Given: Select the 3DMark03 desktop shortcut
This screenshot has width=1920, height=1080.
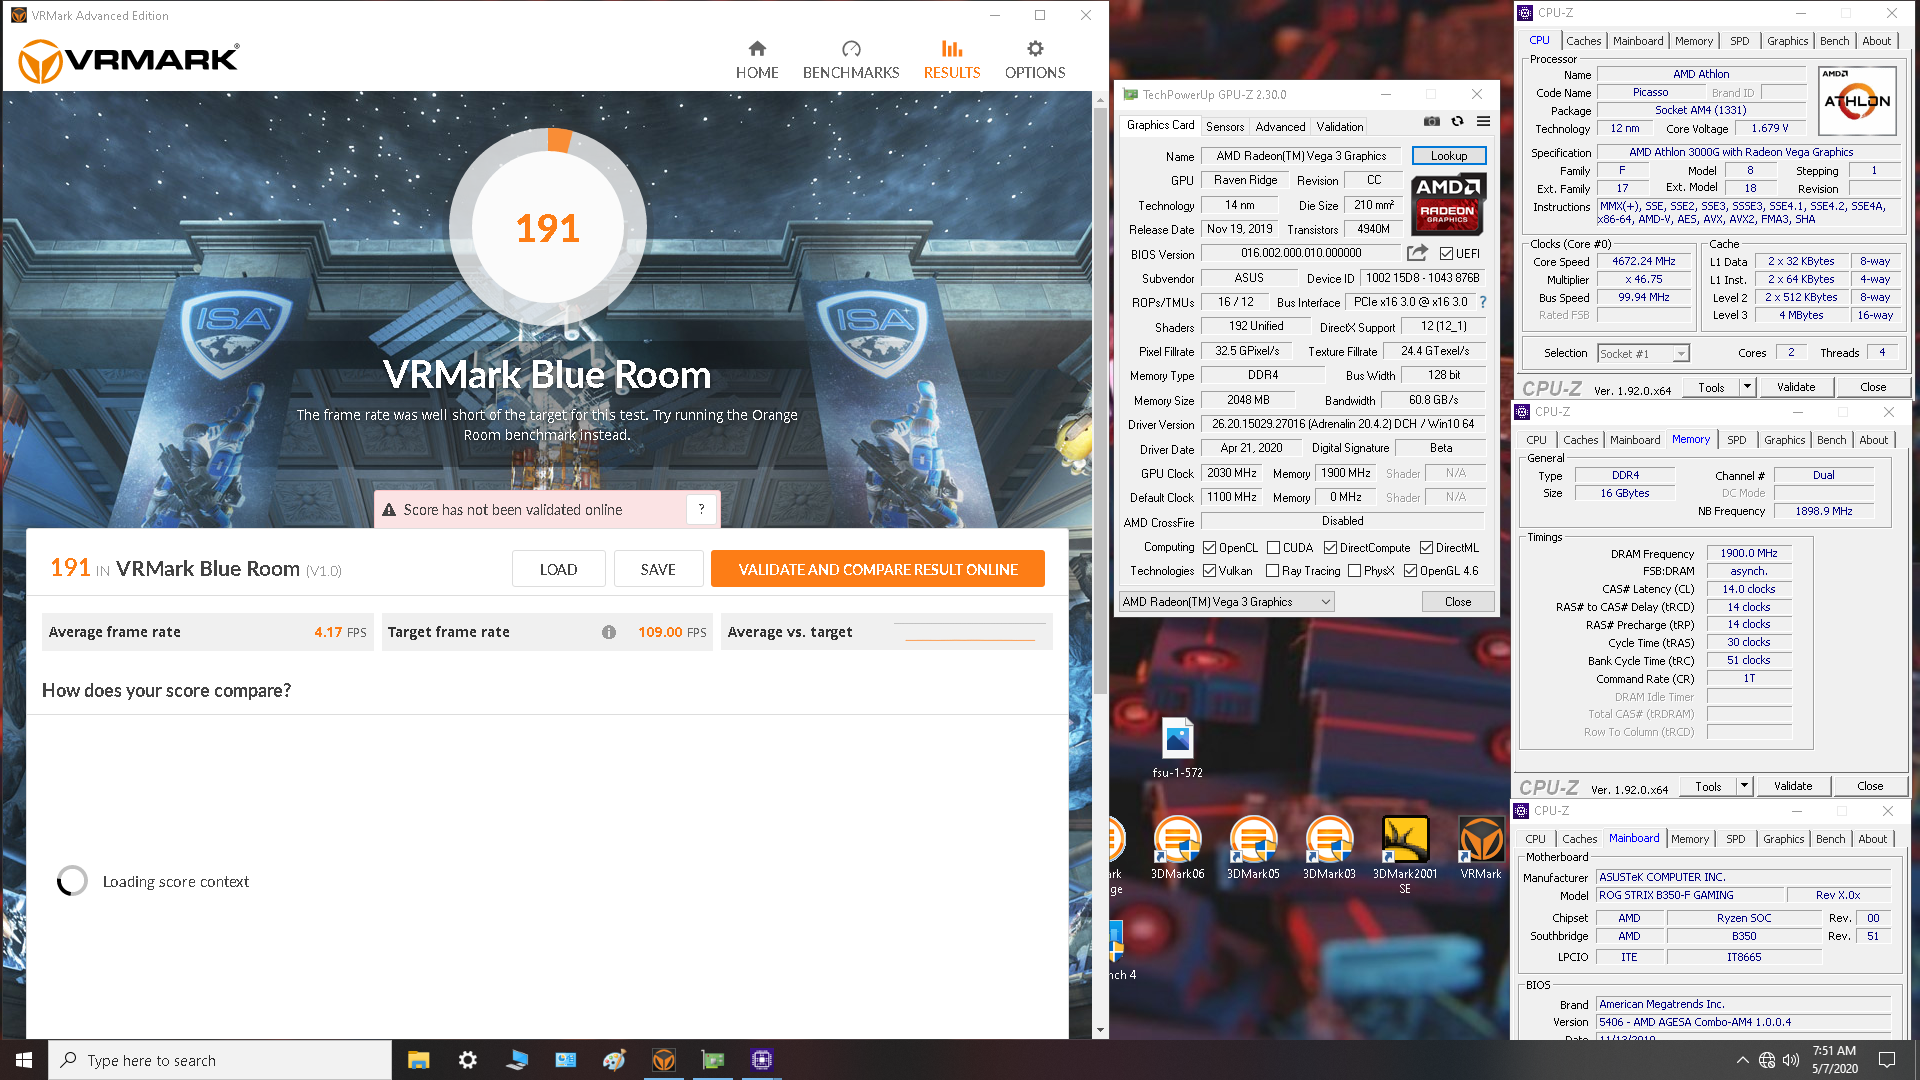Looking at the screenshot, I should 1329,848.
